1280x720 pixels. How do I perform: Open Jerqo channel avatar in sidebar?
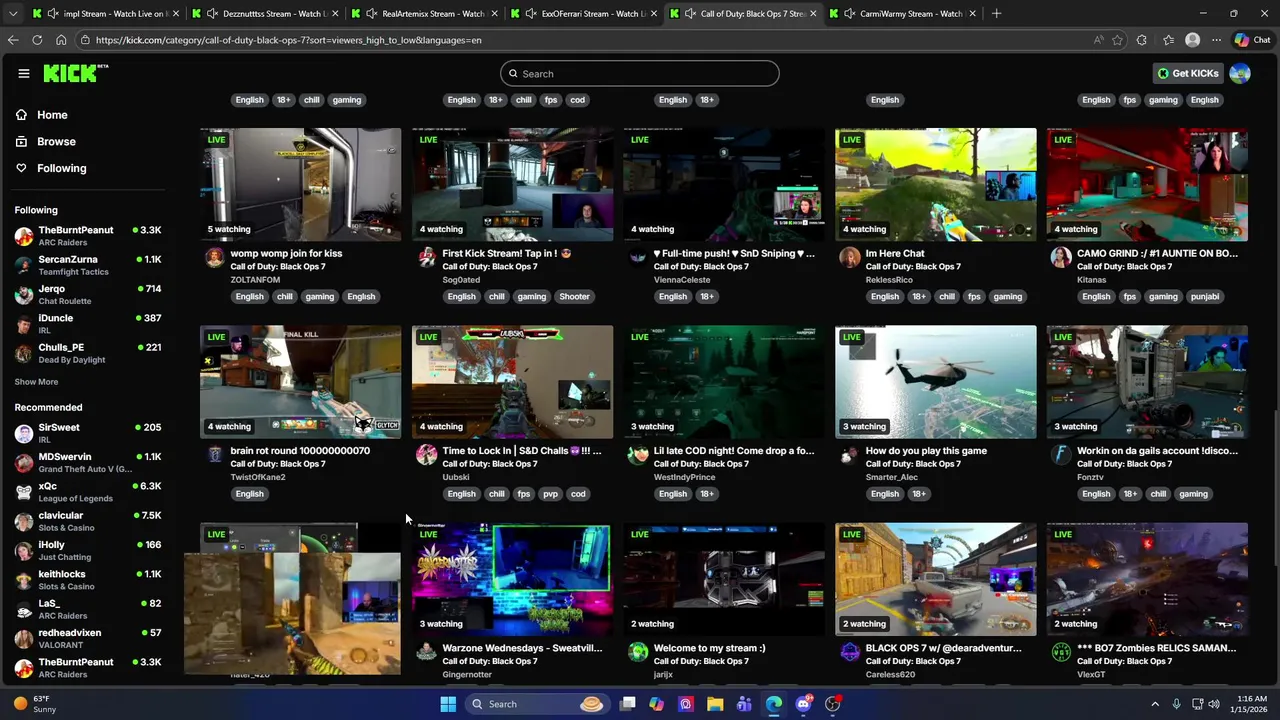point(24,295)
